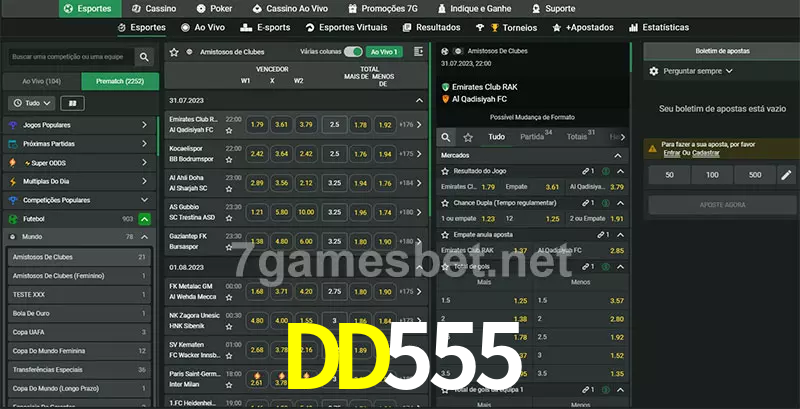Open the Cassino tab in top menu

(155, 8)
